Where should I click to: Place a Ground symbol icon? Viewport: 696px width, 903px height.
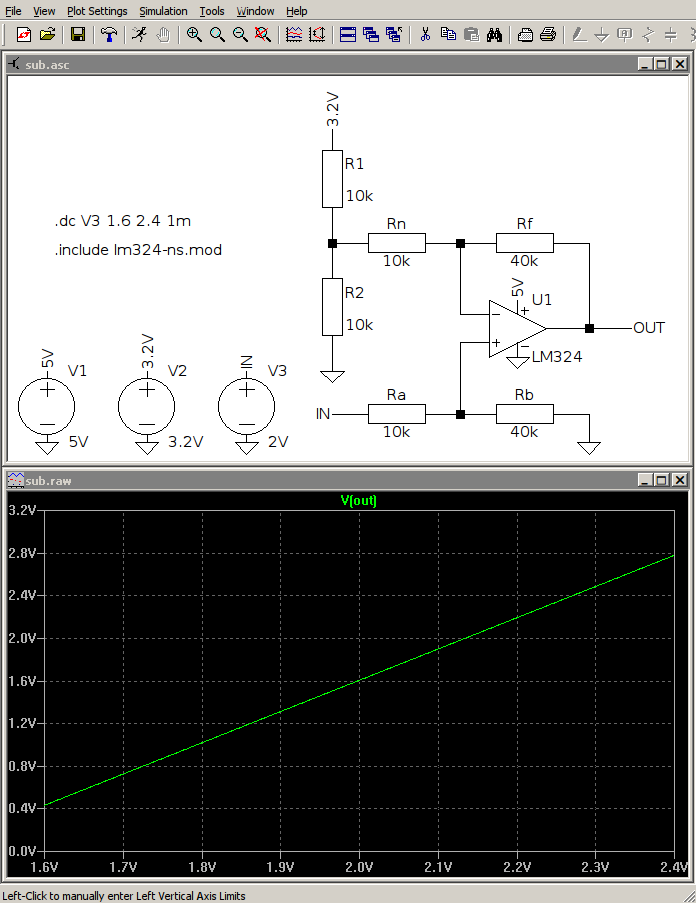[602, 35]
